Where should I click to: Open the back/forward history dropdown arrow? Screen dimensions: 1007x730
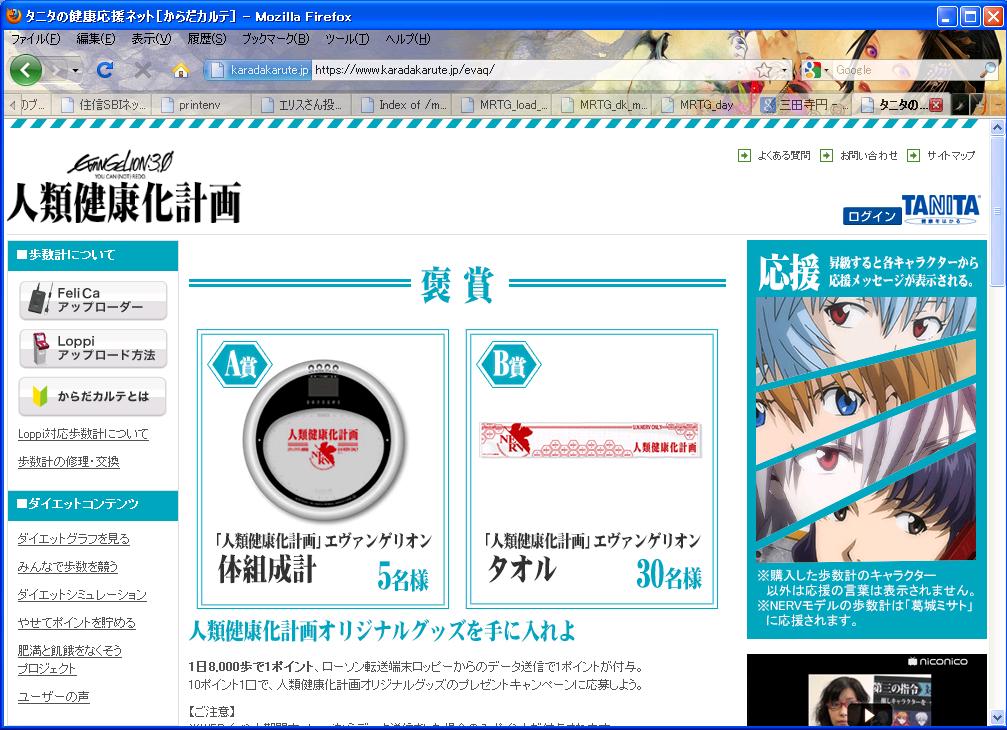76,70
